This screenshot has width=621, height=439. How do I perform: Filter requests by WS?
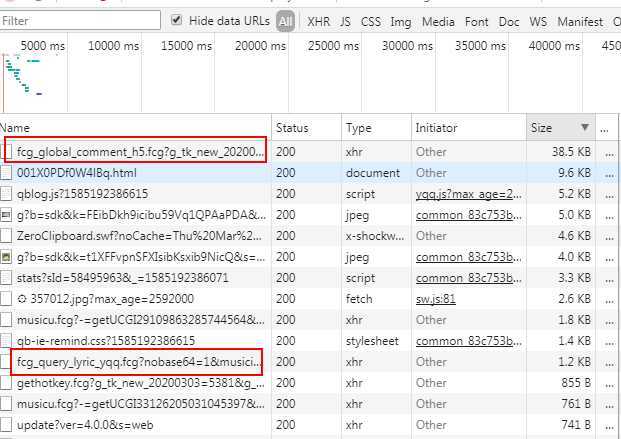(538, 21)
